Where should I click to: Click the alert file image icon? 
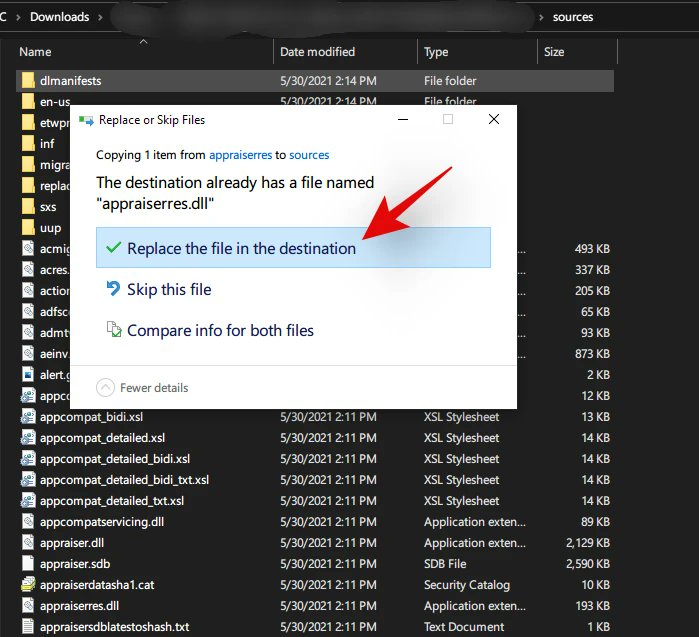pyautogui.click(x=28, y=374)
